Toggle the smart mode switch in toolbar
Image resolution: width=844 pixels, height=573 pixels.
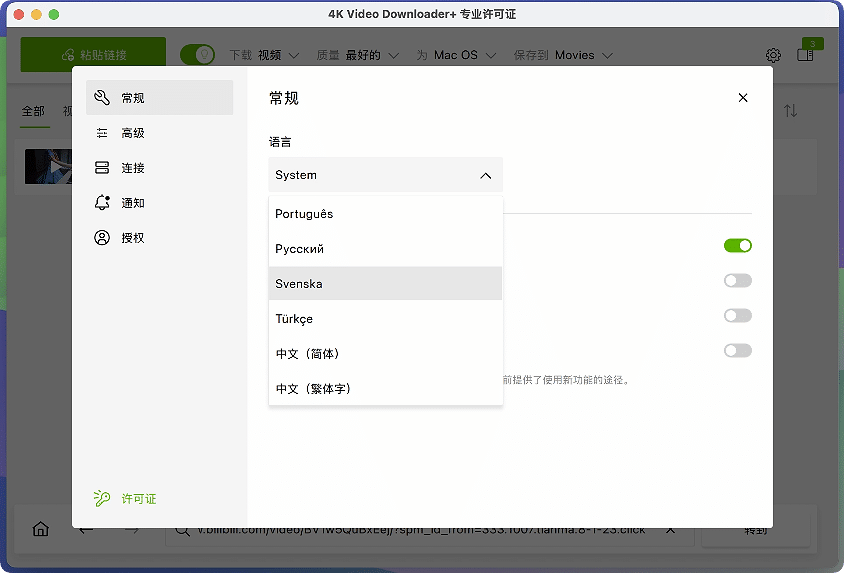[x=197, y=54]
